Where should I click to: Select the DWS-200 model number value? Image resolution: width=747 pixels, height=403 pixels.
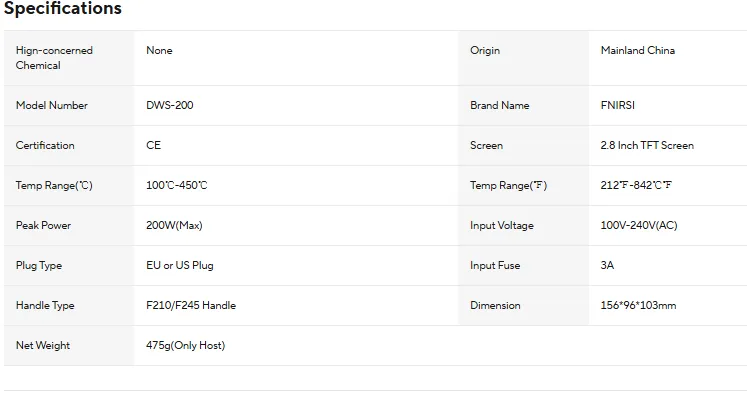tap(170, 105)
